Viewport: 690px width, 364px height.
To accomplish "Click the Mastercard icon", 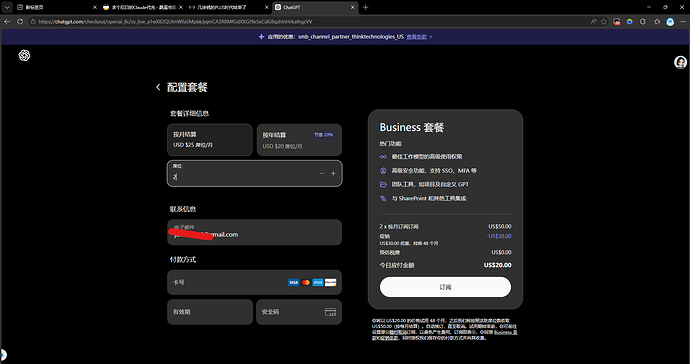I will coord(306,282).
